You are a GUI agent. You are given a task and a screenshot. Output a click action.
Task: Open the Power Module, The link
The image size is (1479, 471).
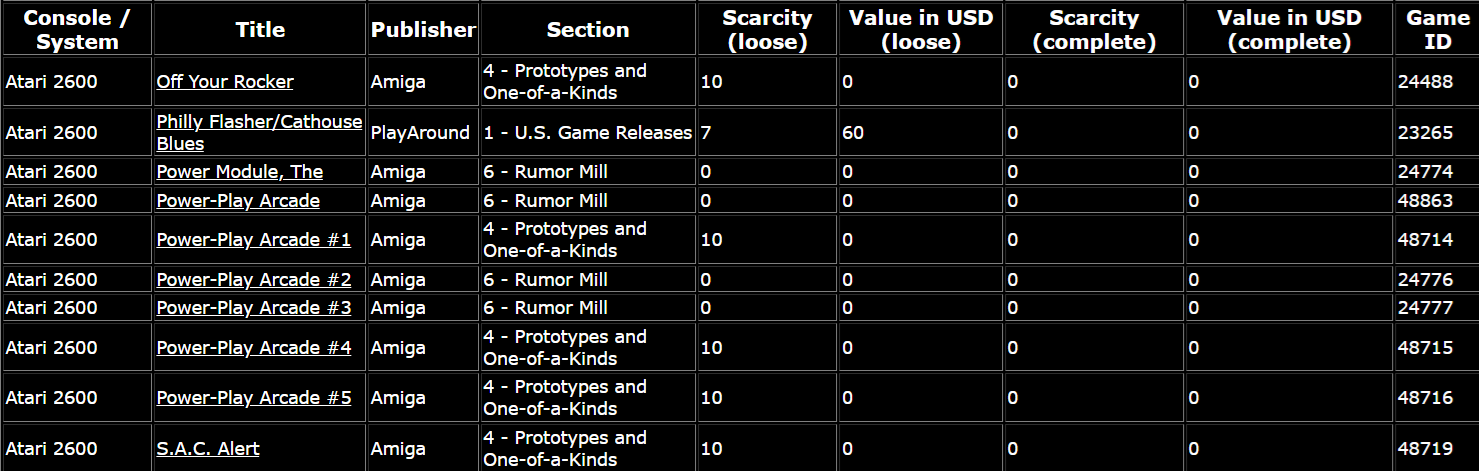coord(239,172)
